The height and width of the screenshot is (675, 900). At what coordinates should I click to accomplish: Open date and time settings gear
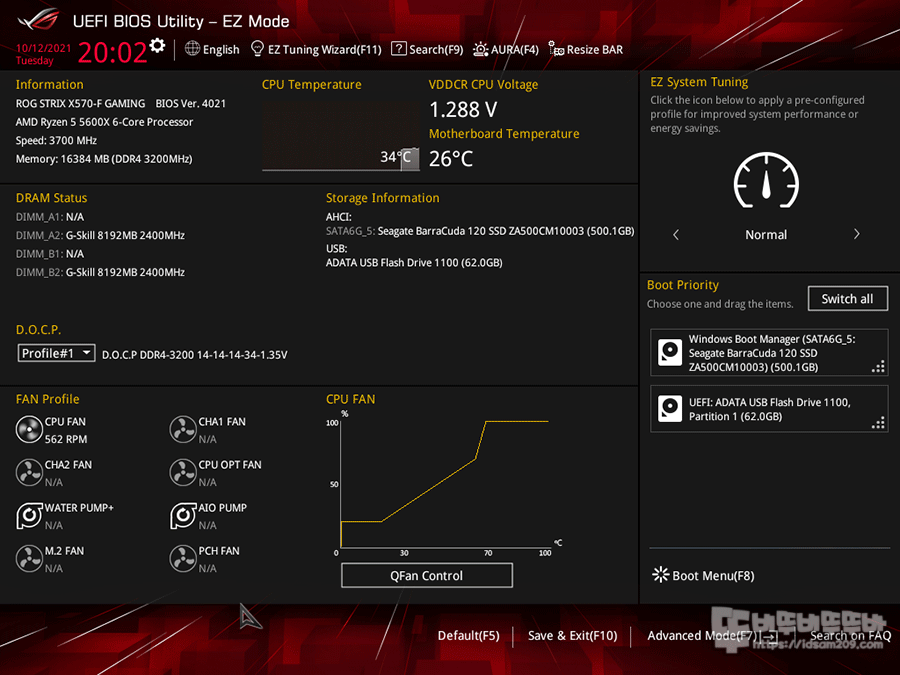click(157, 45)
